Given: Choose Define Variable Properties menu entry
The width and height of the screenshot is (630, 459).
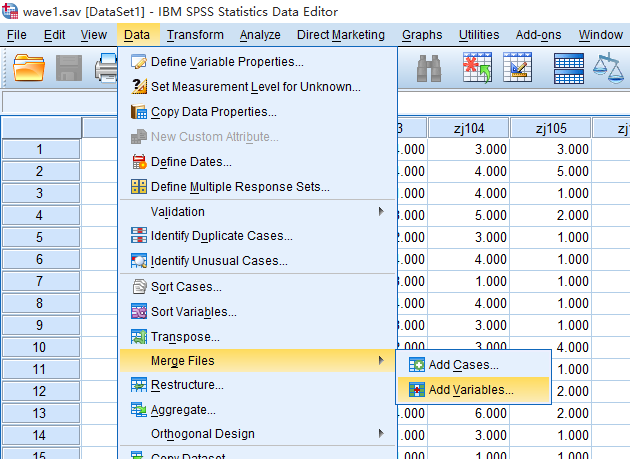Looking at the screenshot, I should click(227, 63).
